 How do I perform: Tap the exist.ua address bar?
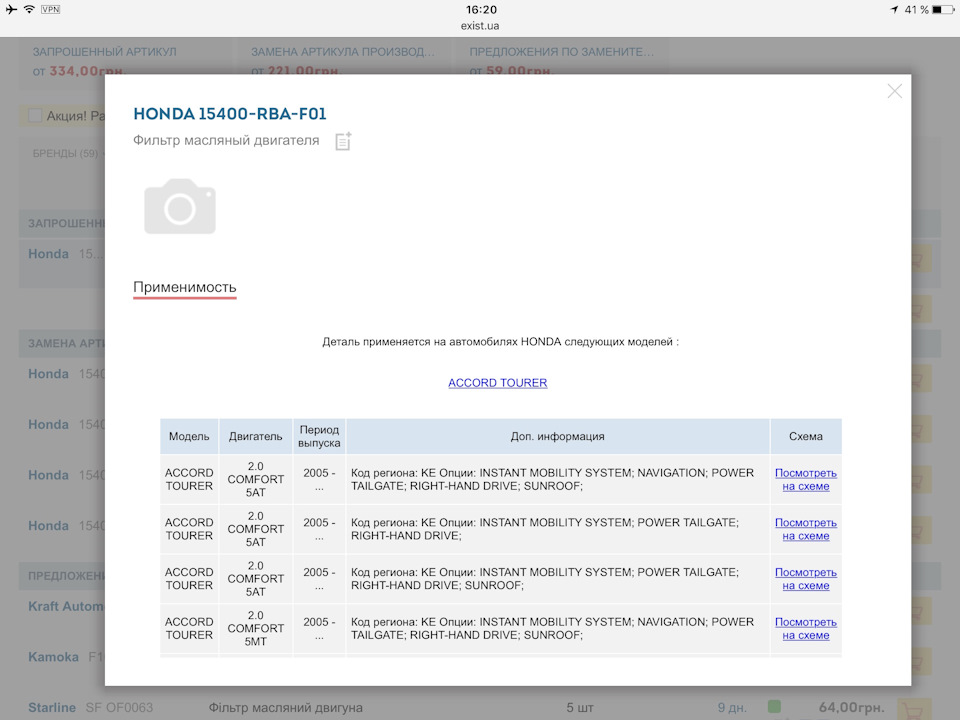tap(480, 26)
